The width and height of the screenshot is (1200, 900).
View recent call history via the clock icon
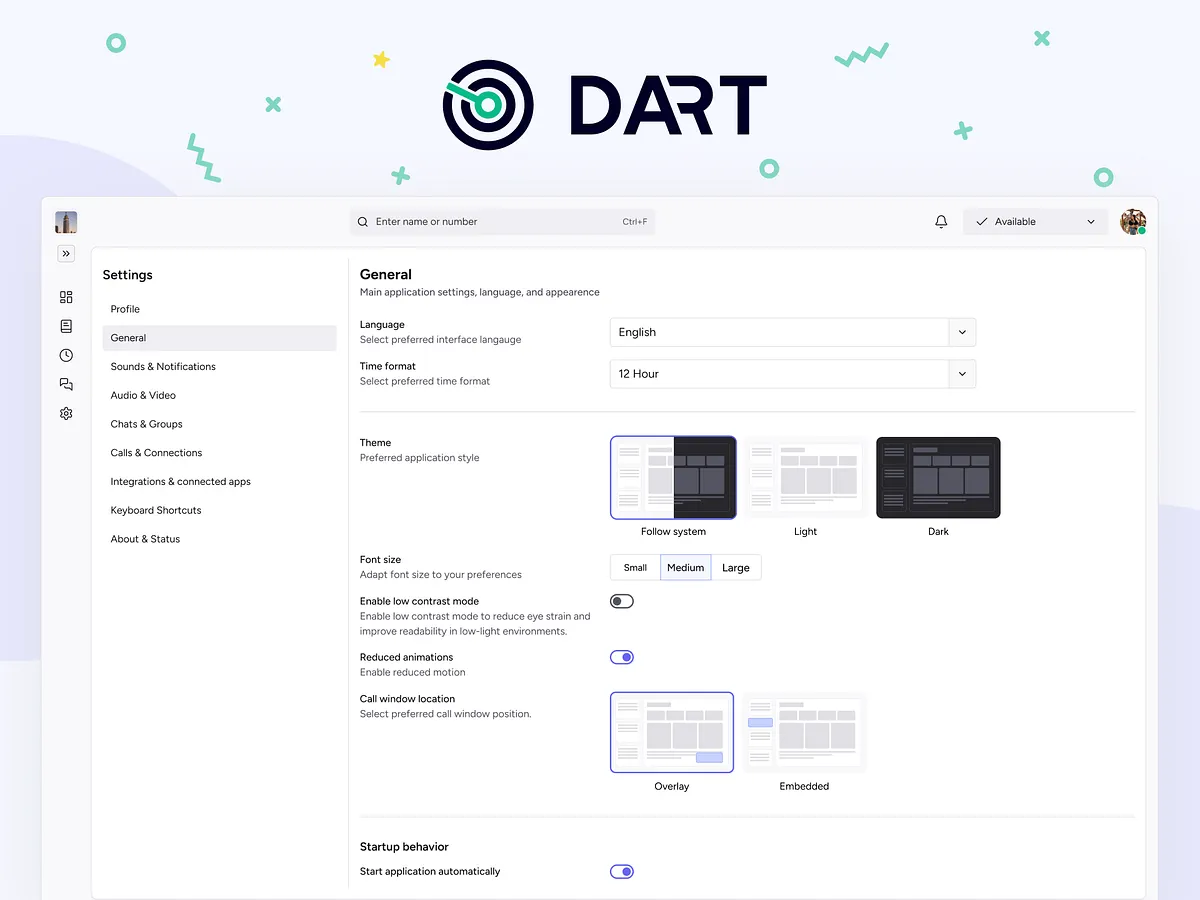(x=65, y=355)
